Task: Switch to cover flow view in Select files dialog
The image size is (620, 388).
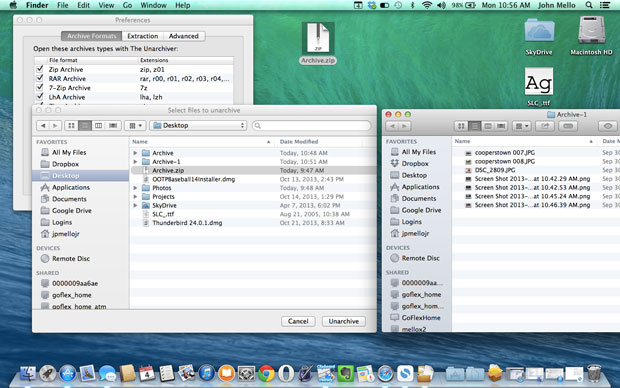Action: (113, 125)
